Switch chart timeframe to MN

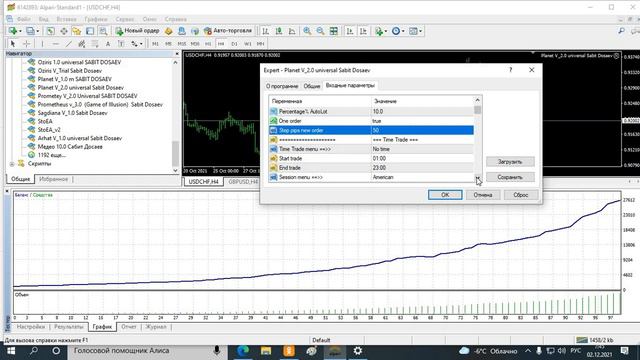(260, 44)
